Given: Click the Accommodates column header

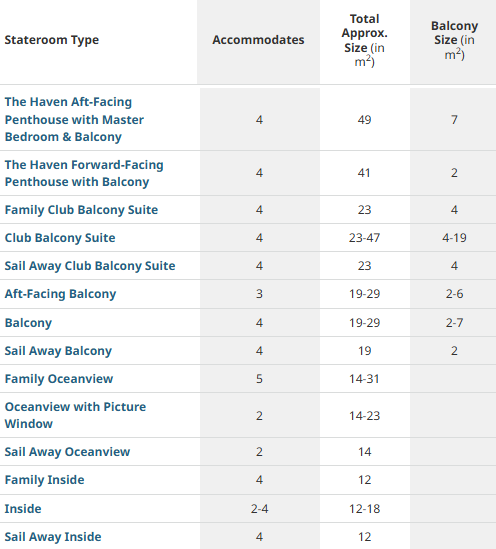Looking at the screenshot, I should coord(258,40).
